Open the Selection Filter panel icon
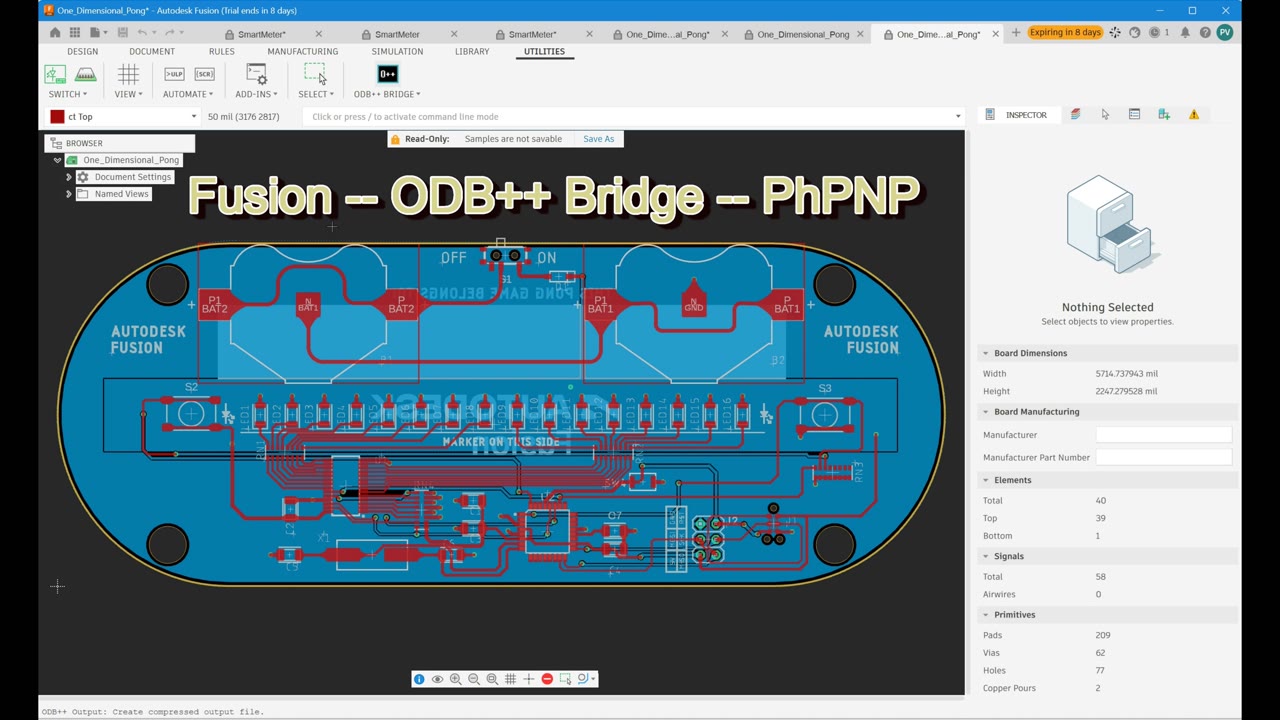Image resolution: width=1280 pixels, height=720 pixels. 1105,115
